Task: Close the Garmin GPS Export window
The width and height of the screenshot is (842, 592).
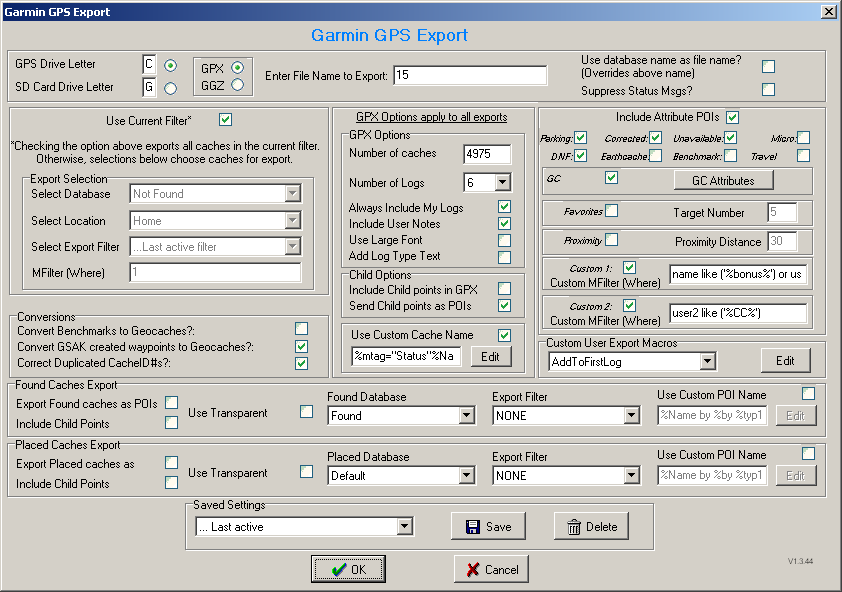Action: click(829, 12)
